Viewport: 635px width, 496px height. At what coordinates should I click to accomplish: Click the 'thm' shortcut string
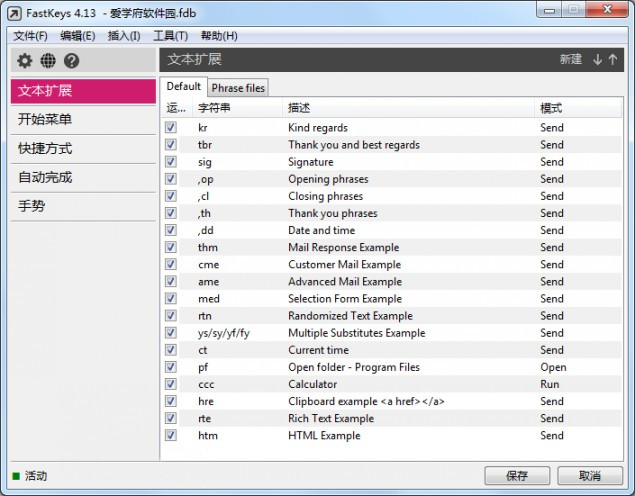[208, 247]
